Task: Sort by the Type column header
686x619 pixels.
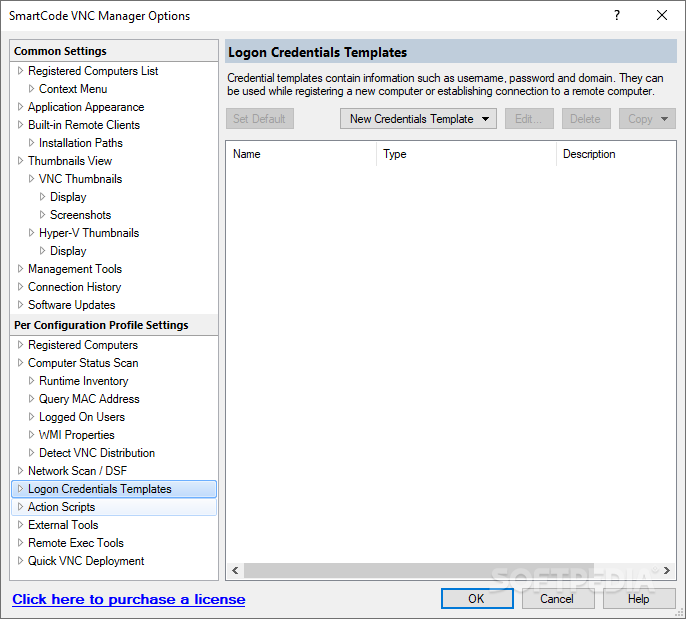Action: 466,154
